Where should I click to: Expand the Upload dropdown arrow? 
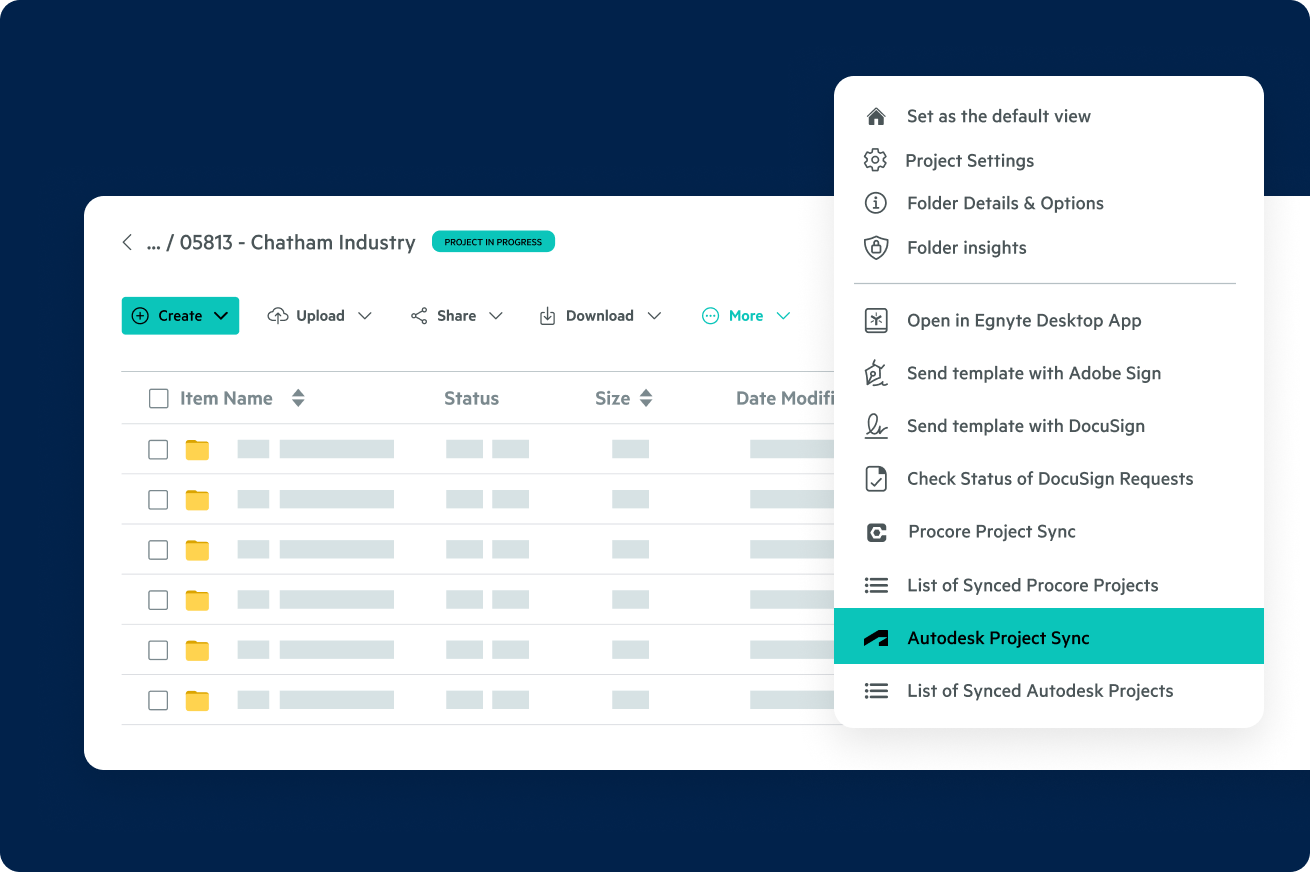tap(366, 315)
